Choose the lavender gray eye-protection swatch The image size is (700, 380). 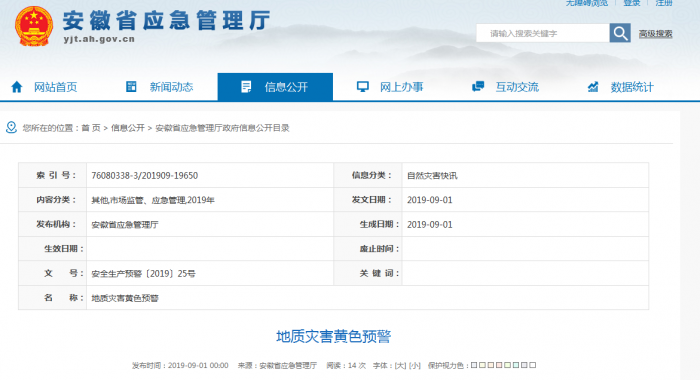524,365
